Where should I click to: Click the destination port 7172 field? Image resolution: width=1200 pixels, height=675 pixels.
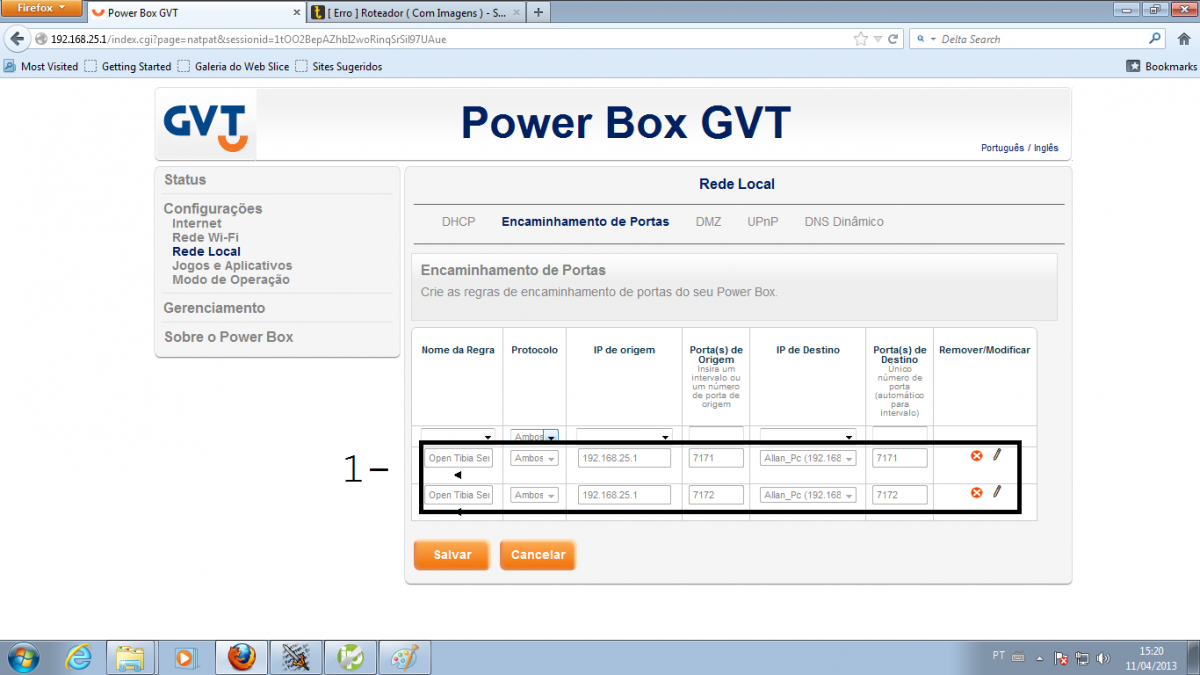point(900,495)
